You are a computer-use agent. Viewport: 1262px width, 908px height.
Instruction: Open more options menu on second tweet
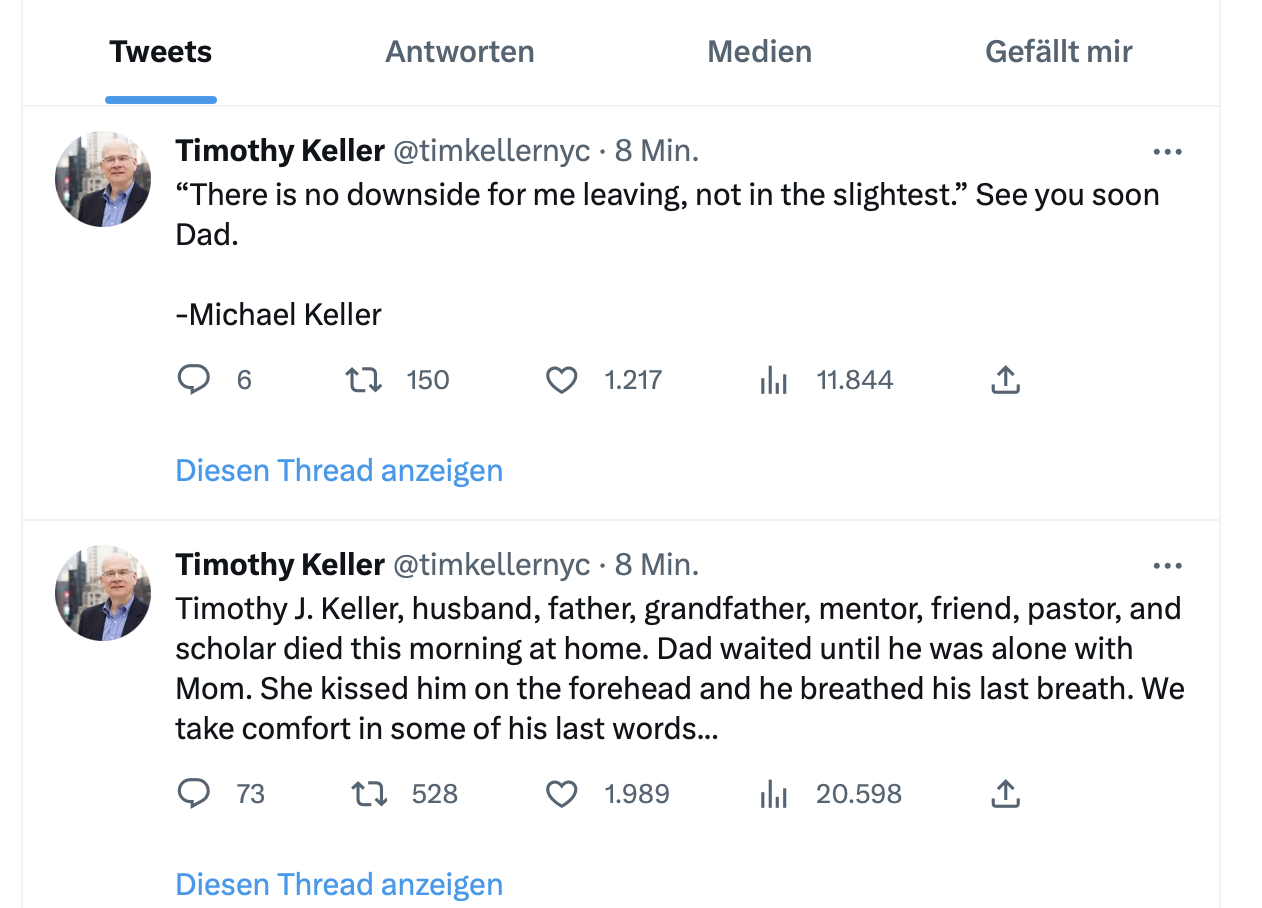1167,566
